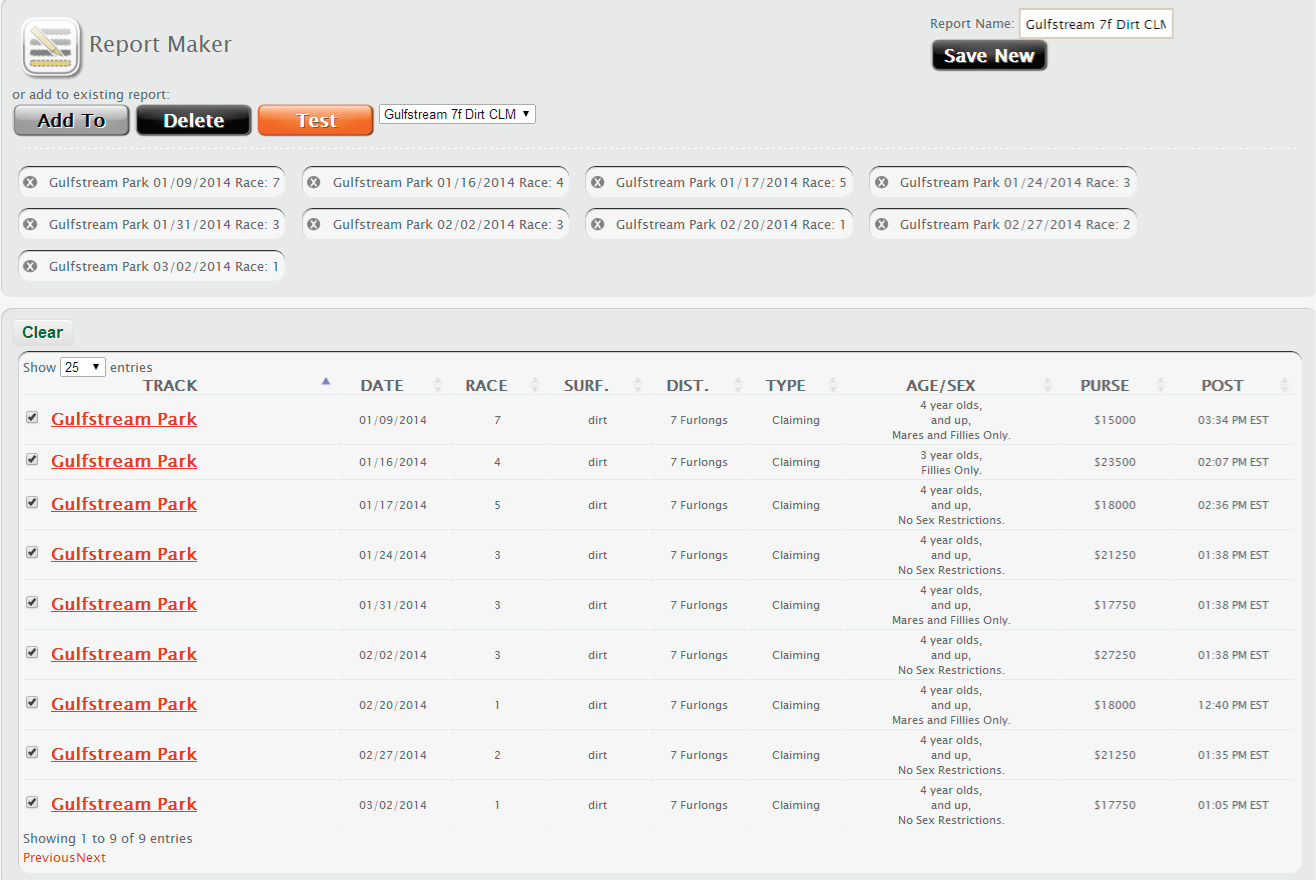Sort table by PURSE header
Image resolution: width=1316 pixels, height=880 pixels.
1105,385
